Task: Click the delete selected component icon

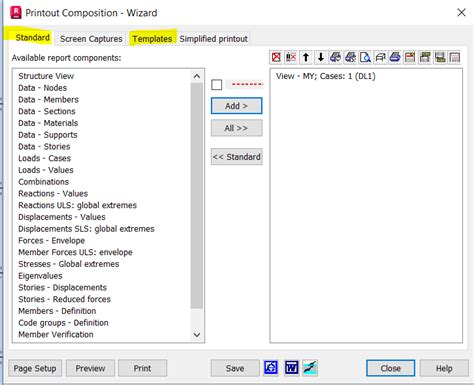Action: point(291,57)
